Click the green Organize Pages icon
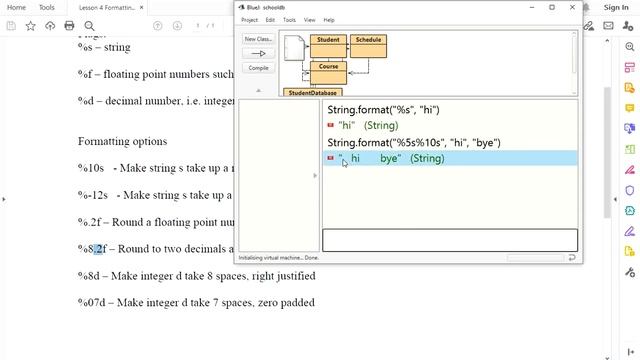 coord(629,149)
